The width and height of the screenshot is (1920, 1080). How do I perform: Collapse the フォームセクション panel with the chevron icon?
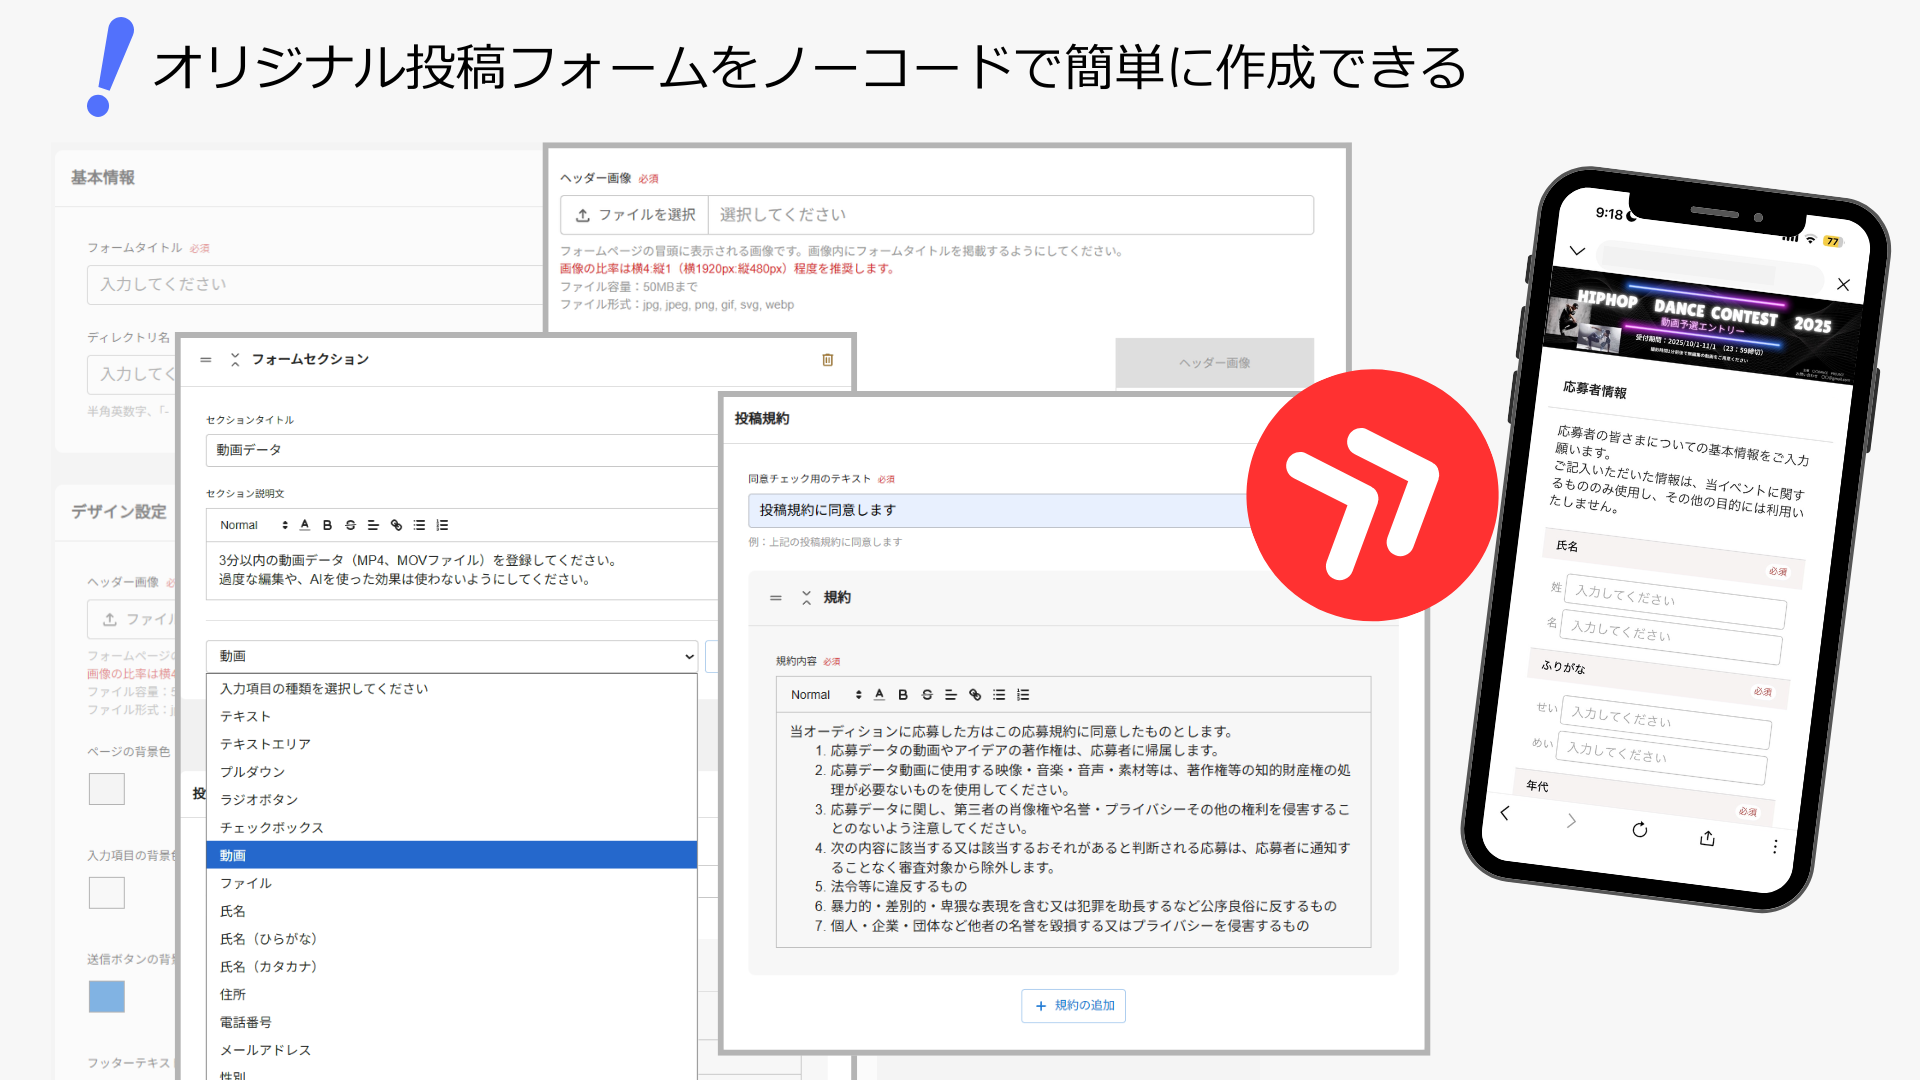pos(235,360)
